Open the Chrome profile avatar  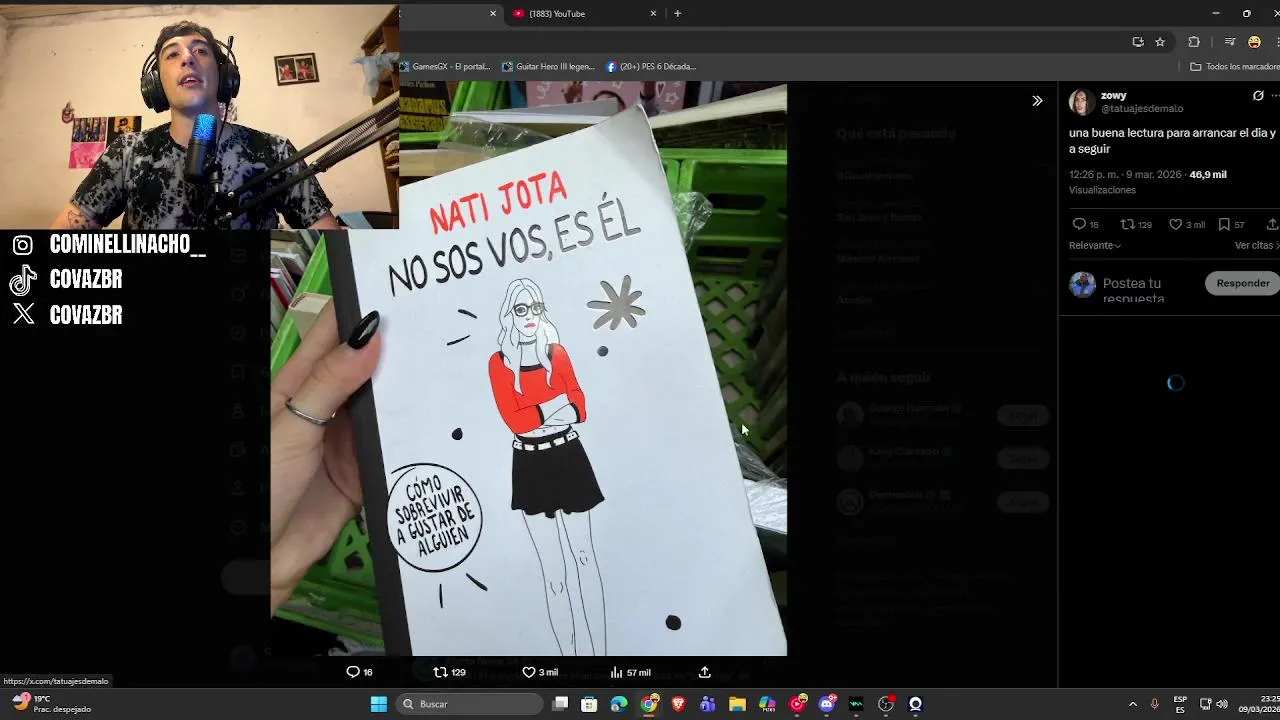[1254, 42]
